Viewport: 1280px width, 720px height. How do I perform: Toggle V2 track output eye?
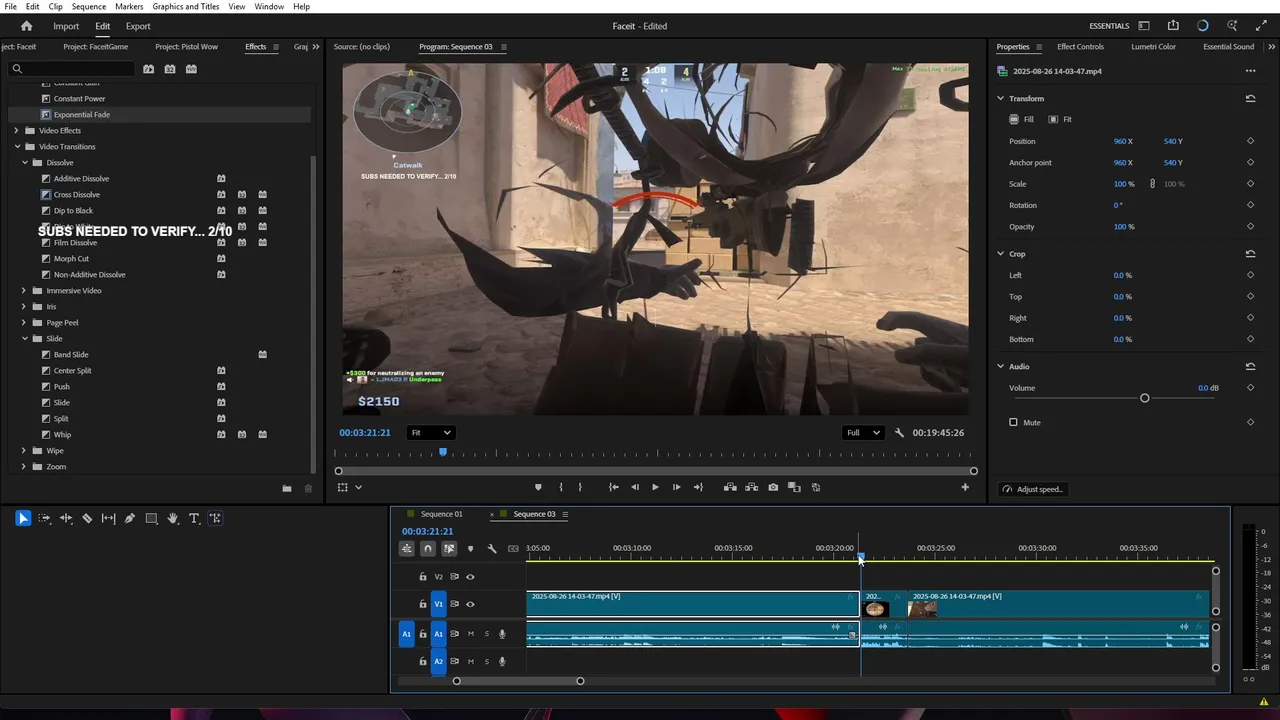[470, 577]
